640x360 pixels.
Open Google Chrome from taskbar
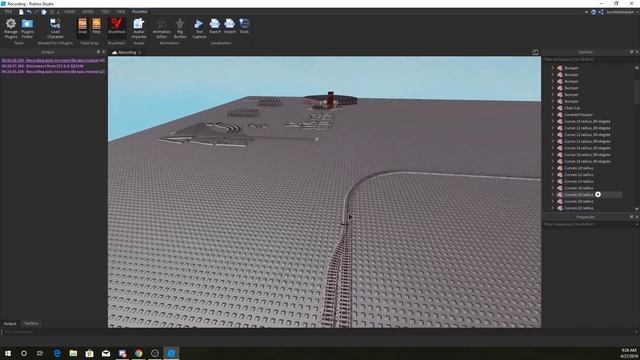[138, 353]
